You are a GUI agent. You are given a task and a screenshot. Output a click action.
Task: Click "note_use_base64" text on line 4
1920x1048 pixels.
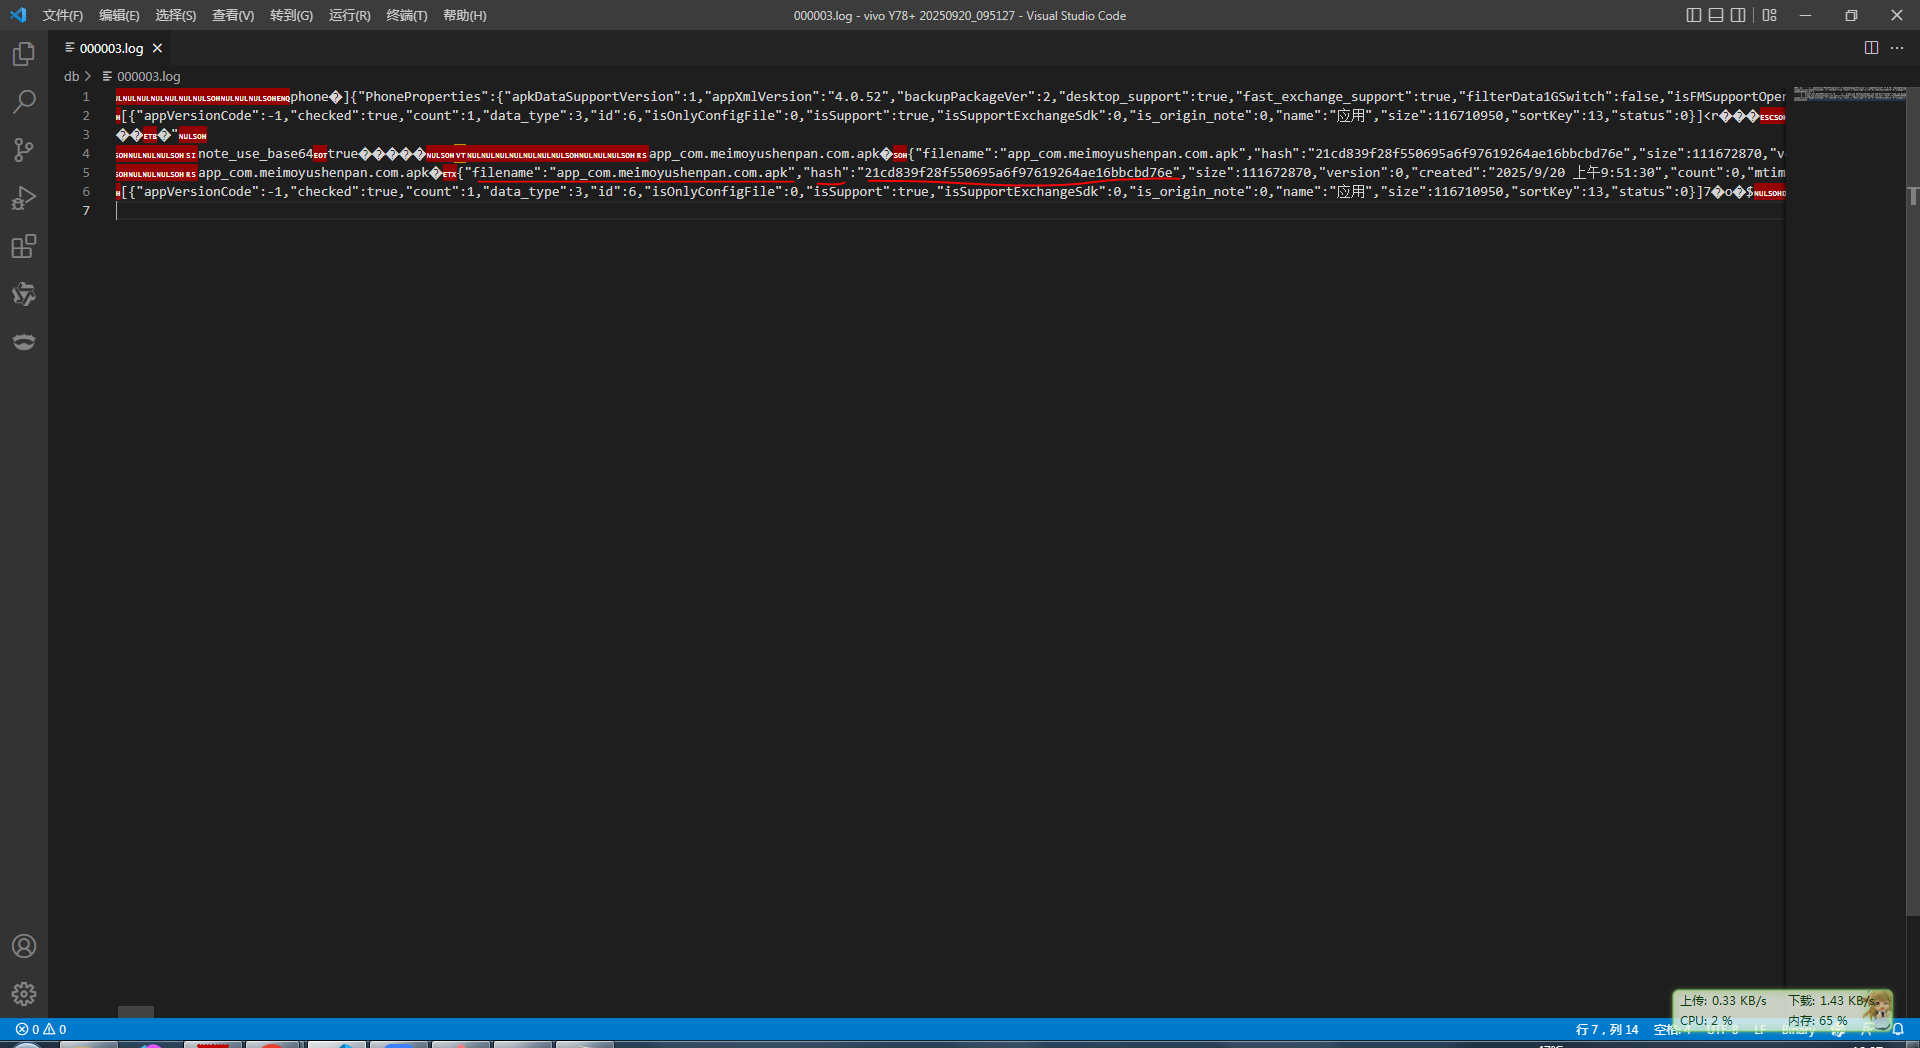pos(256,154)
